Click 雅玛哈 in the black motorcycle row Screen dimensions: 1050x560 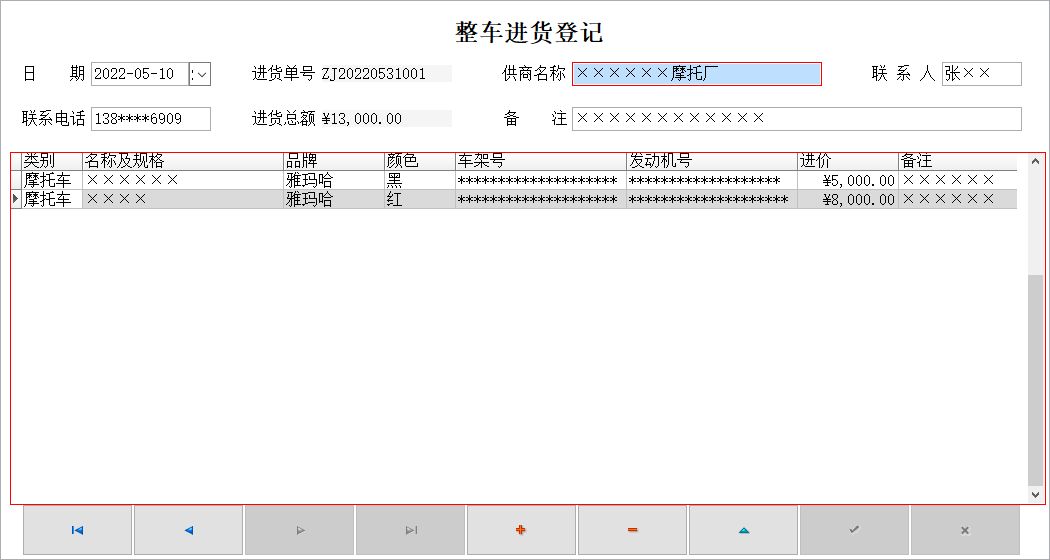pos(334,180)
